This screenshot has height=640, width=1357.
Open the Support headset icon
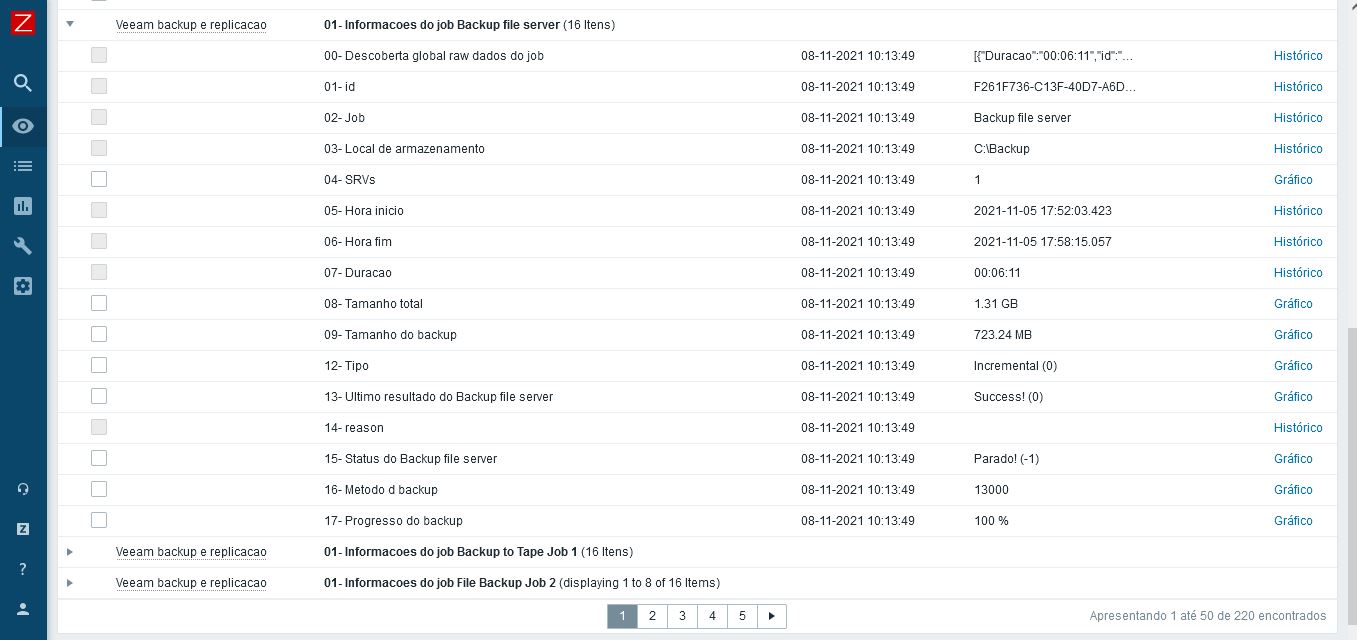coord(23,489)
